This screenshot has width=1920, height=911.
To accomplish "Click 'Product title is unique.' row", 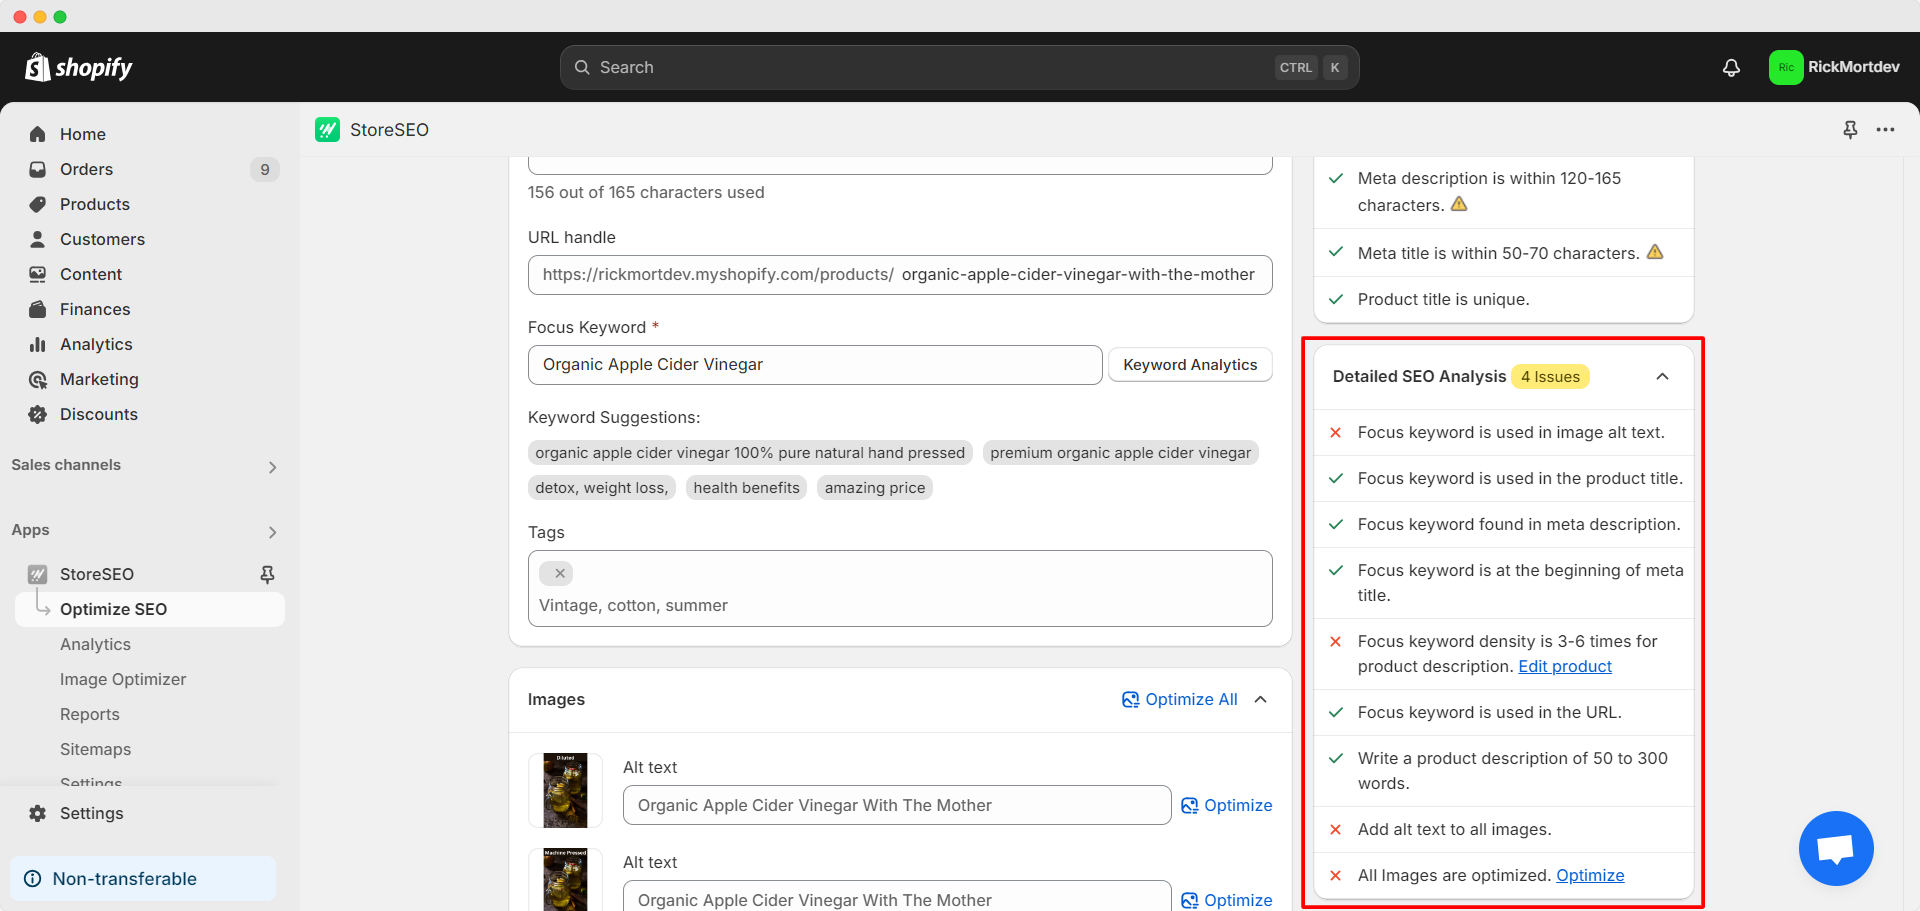I will (1503, 300).
